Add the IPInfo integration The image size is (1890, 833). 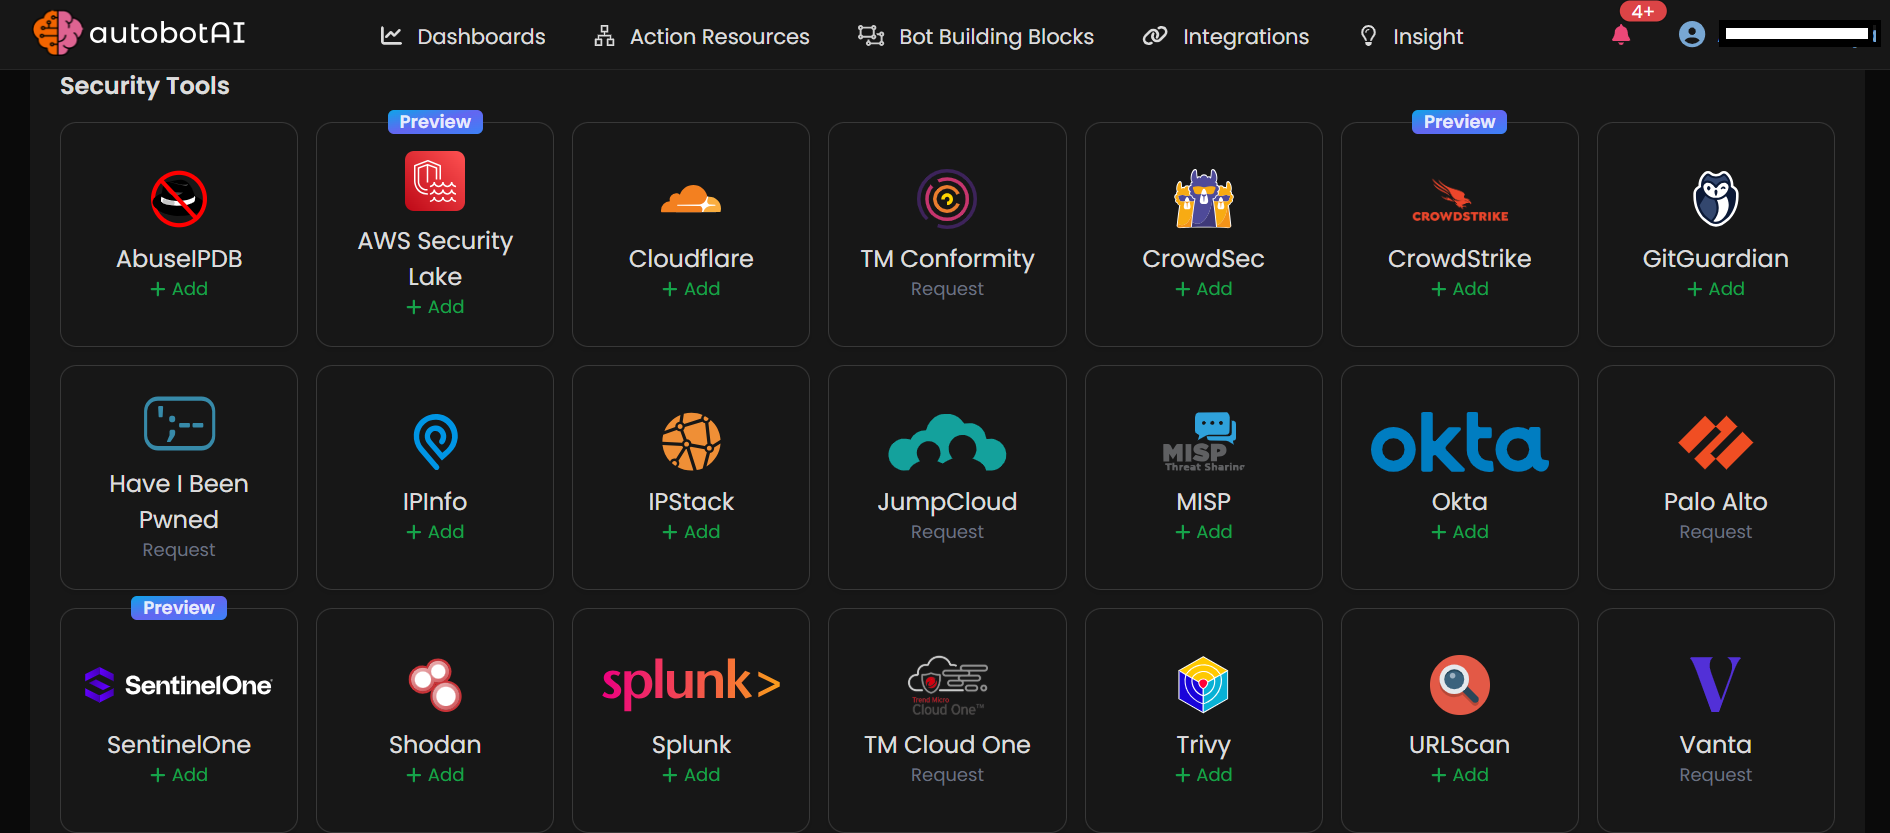(435, 532)
